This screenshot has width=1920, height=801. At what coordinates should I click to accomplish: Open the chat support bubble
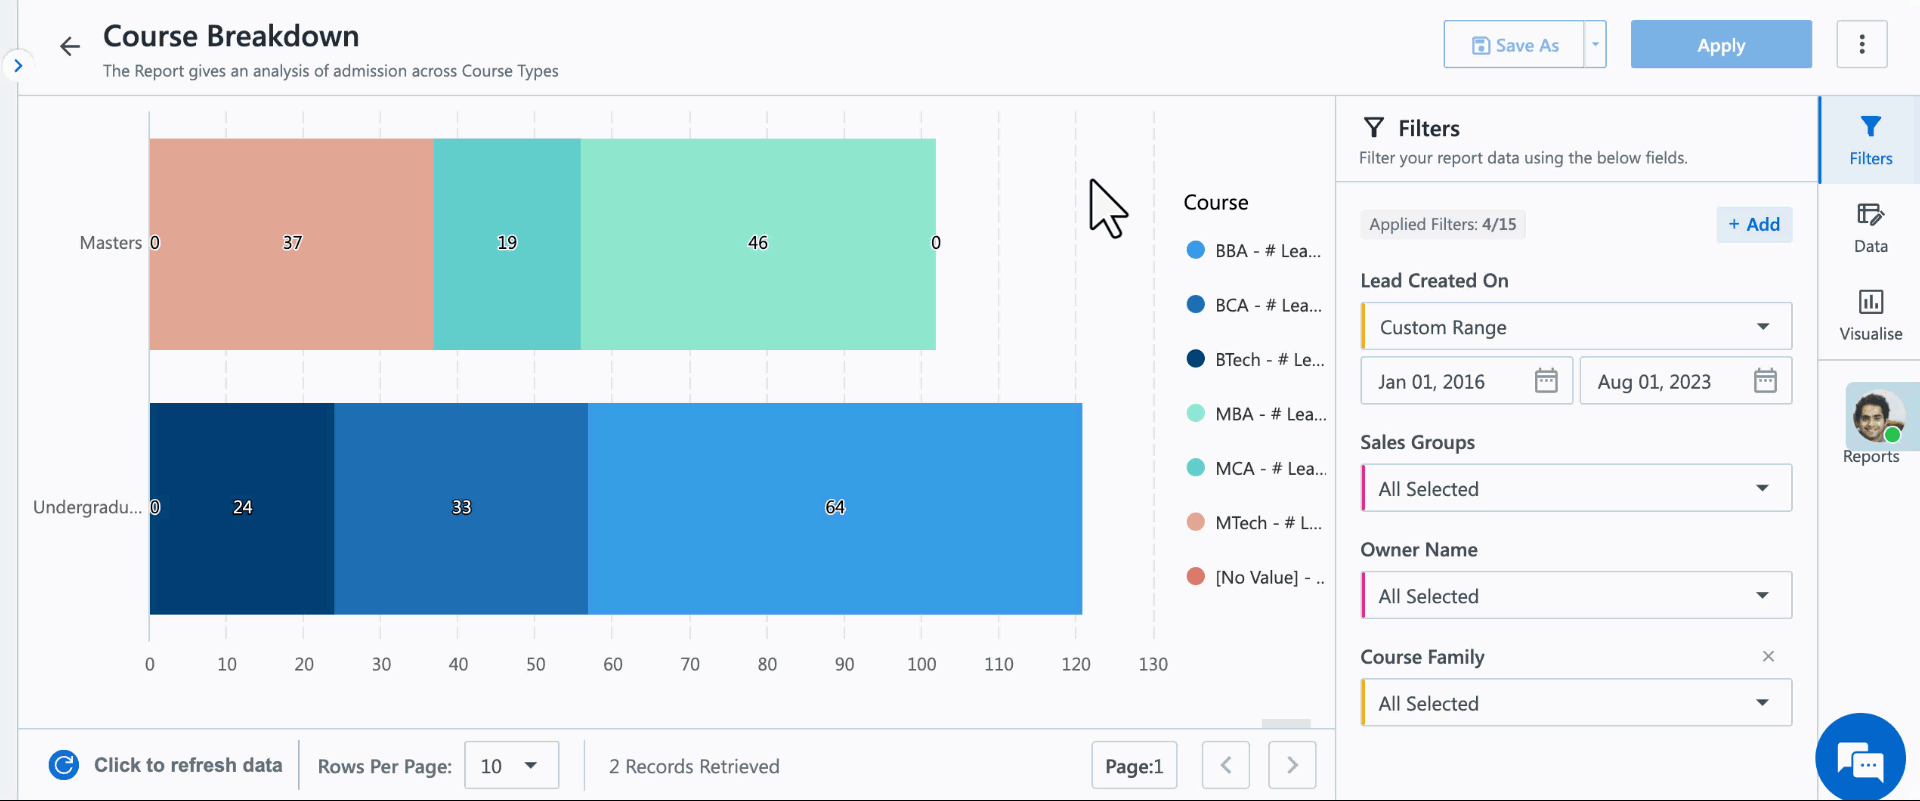(1860, 762)
